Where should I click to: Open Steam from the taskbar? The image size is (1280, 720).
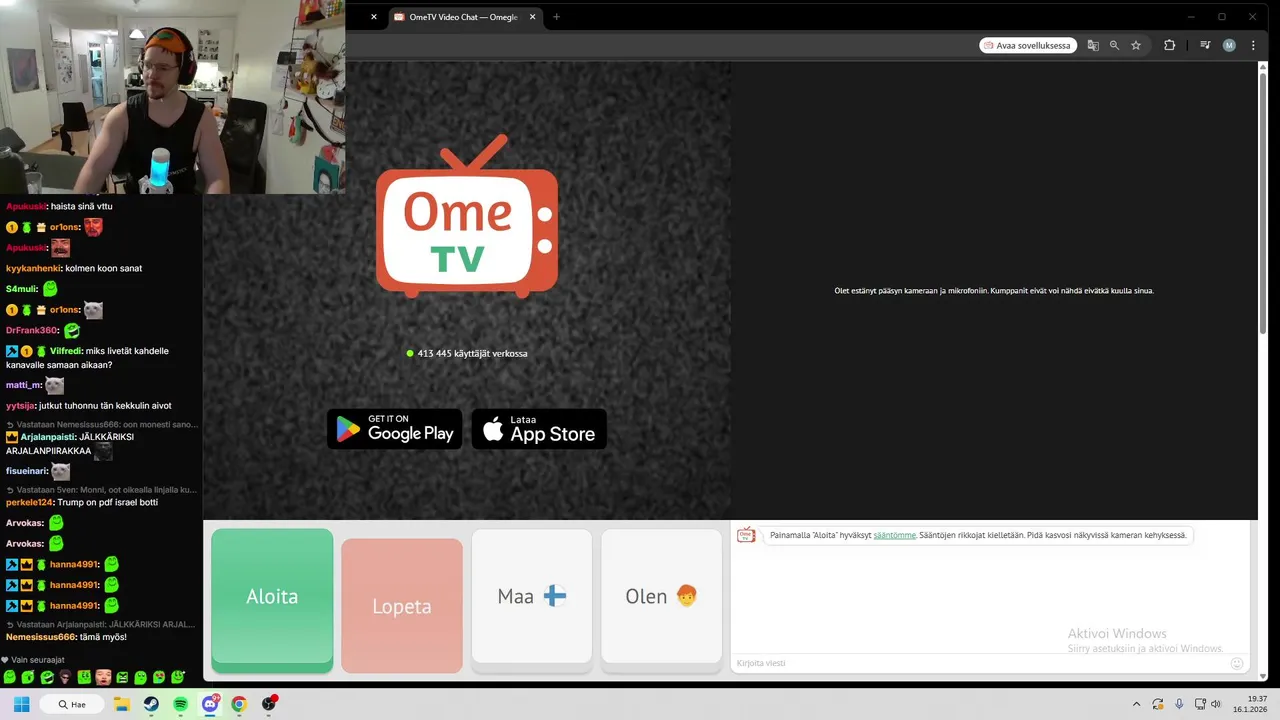pyautogui.click(x=151, y=704)
